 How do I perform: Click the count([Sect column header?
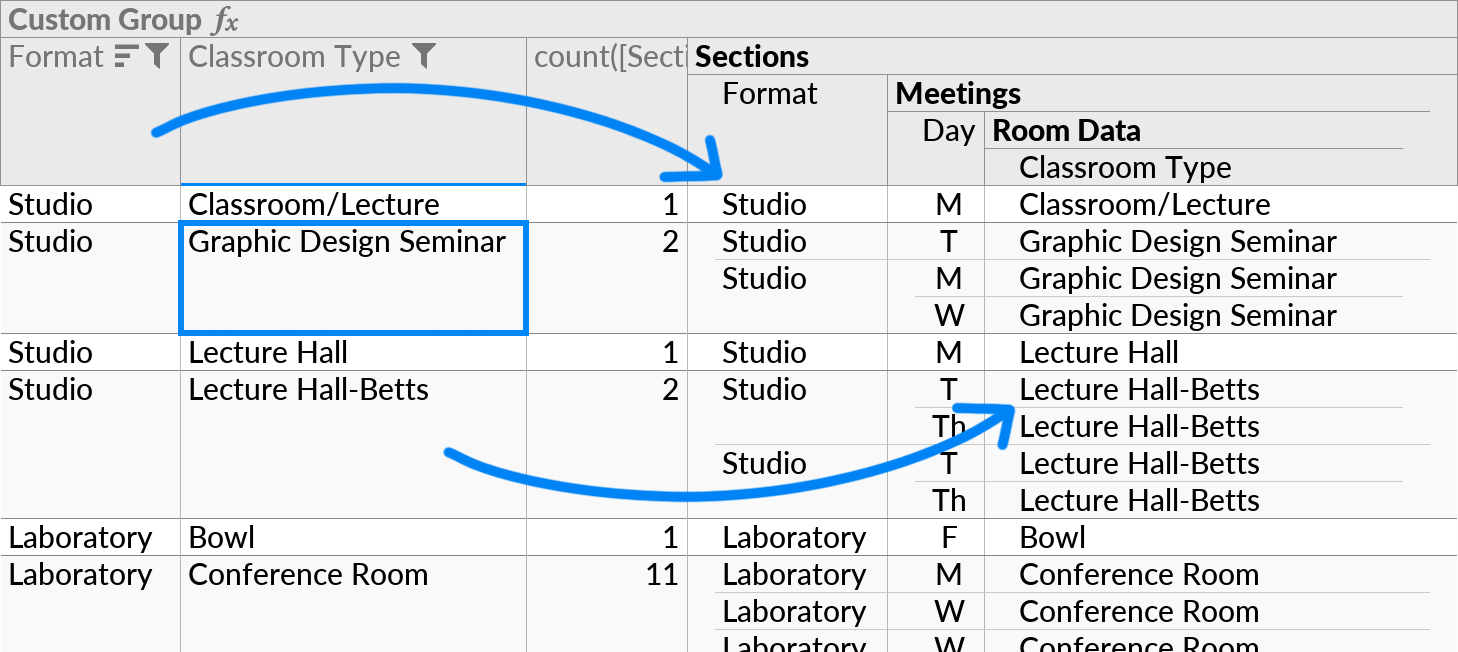(x=605, y=56)
